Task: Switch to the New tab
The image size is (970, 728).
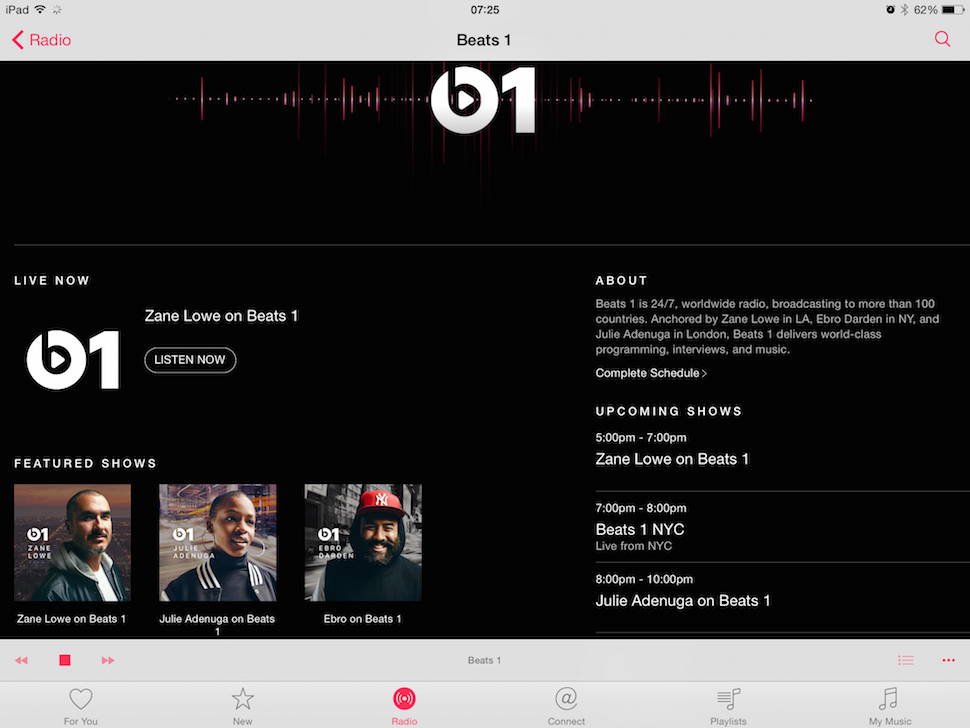Action: [242, 706]
